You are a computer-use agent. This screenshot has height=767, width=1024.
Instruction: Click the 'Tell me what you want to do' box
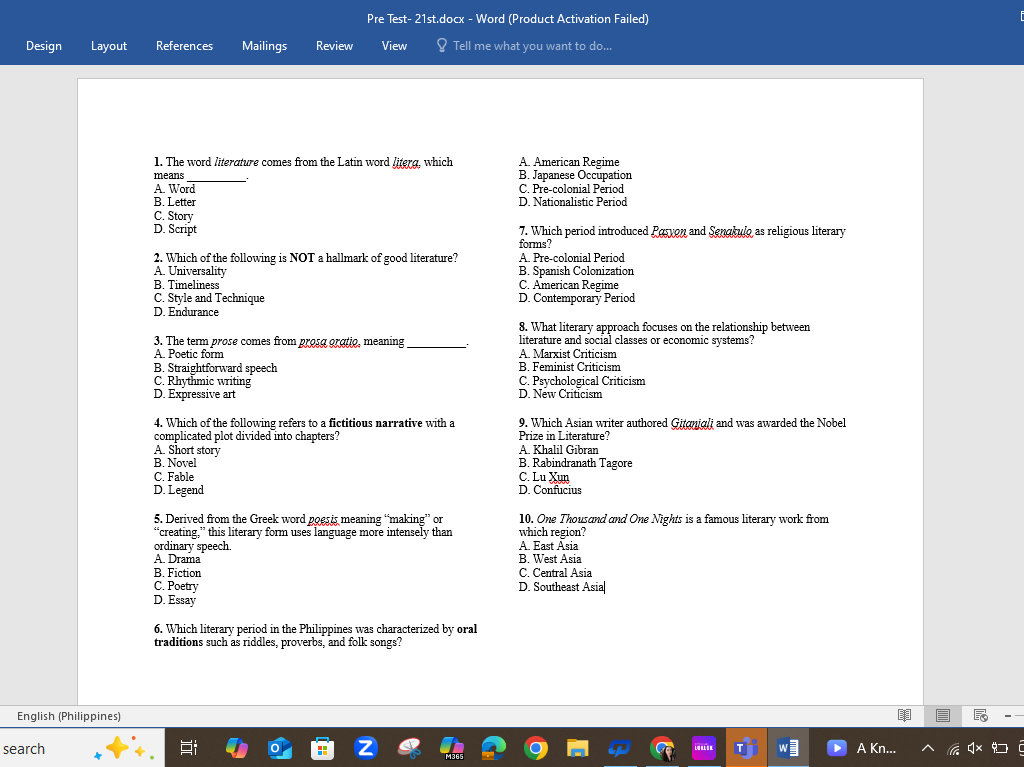coord(531,46)
